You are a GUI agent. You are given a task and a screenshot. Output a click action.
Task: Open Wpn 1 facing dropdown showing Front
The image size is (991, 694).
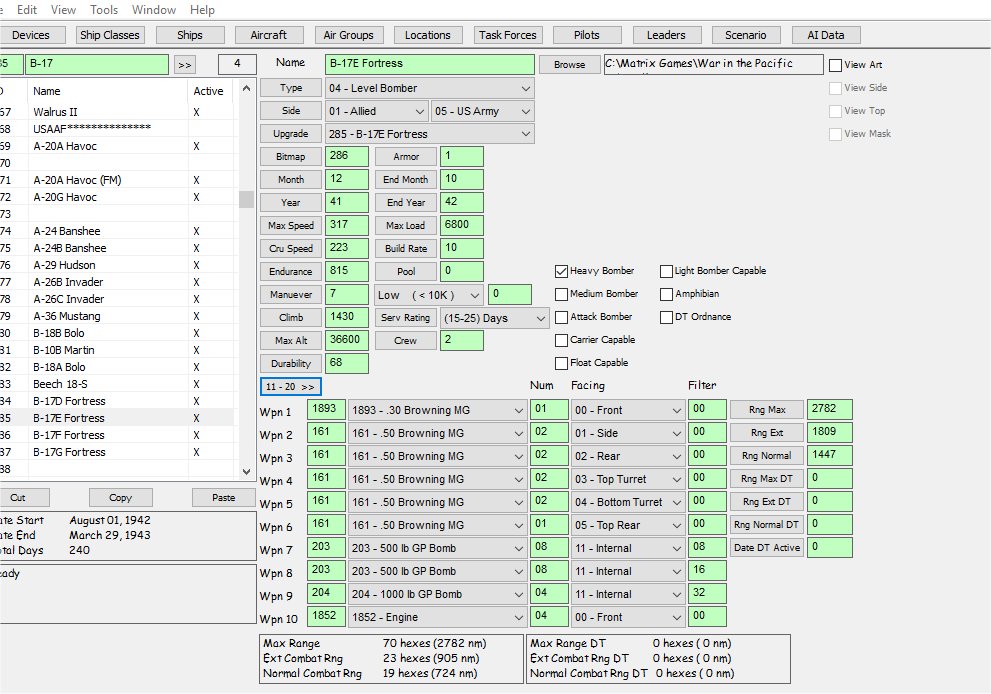click(628, 410)
